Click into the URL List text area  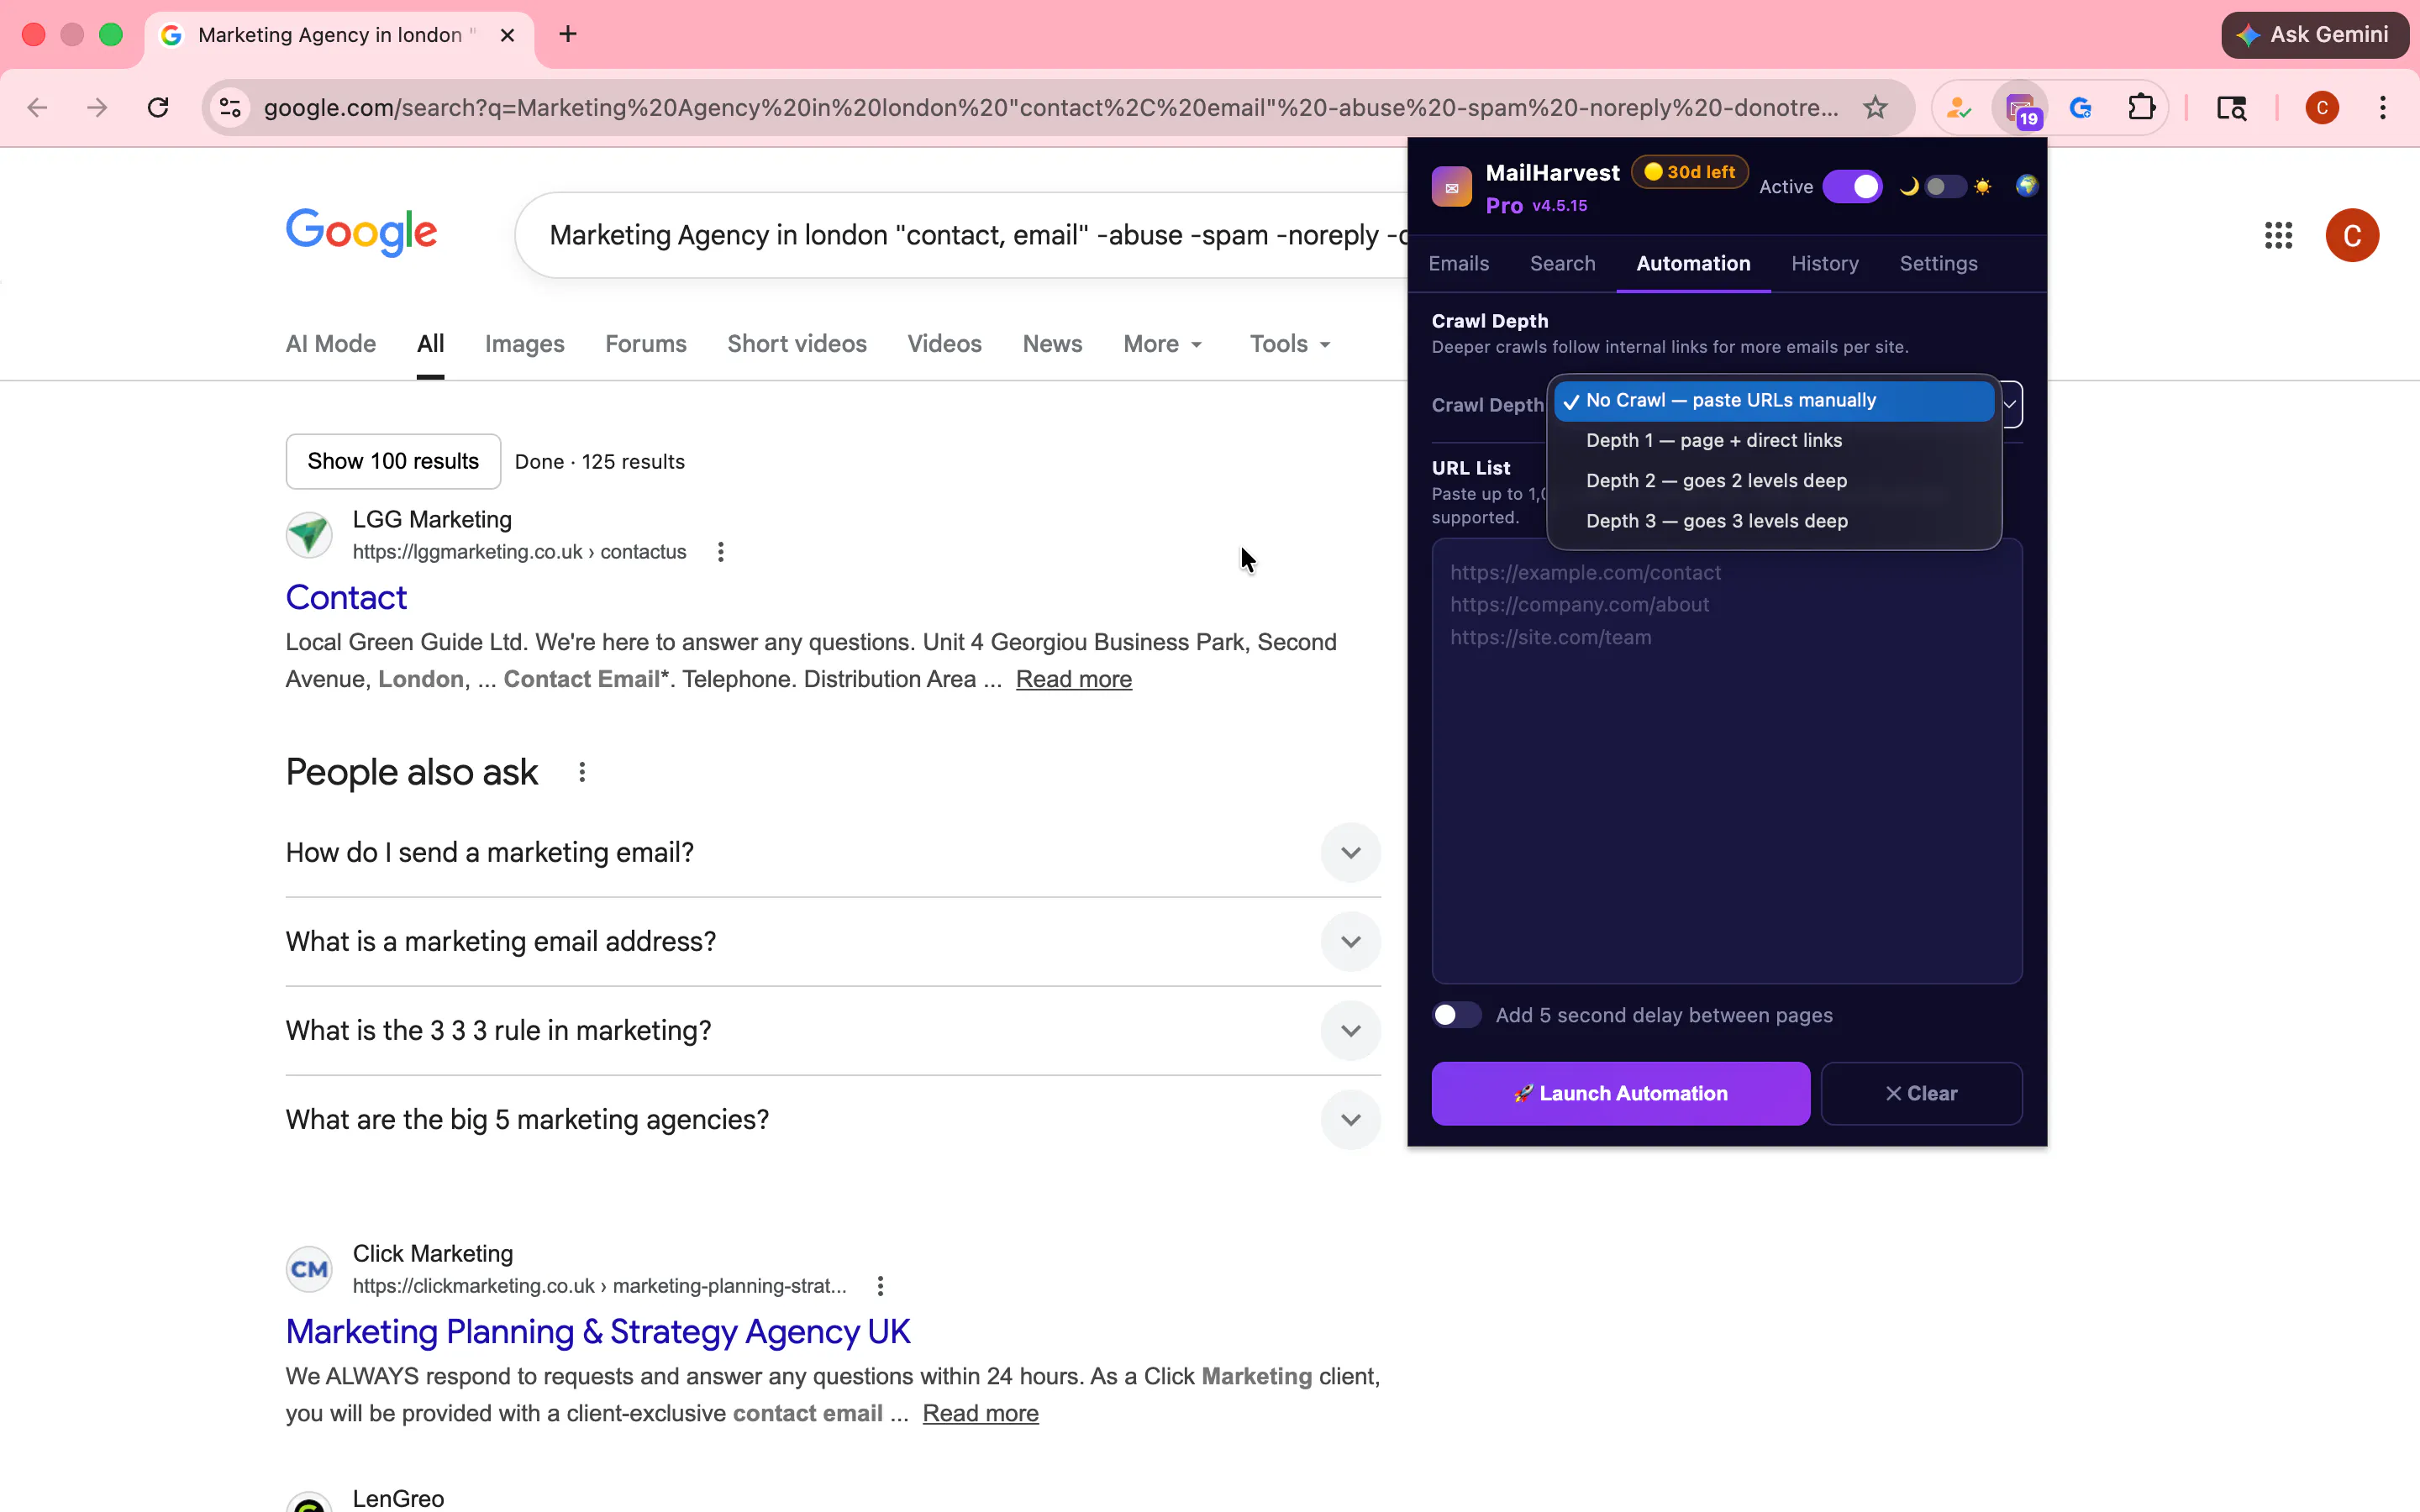[x=1727, y=762]
